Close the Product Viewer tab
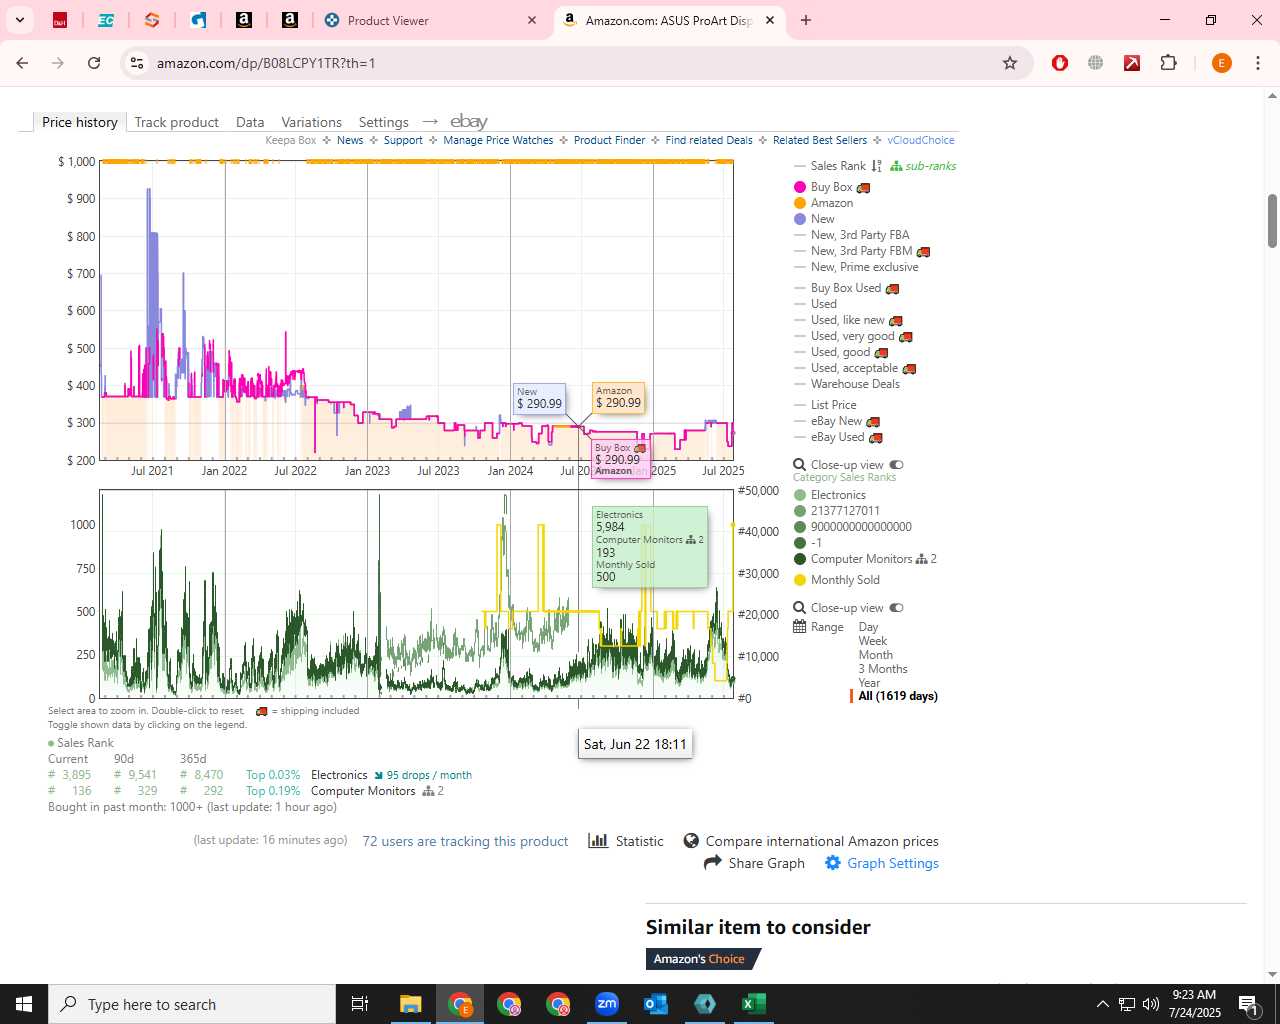Image resolution: width=1280 pixels, height=1024 pixels. (532, 20)
